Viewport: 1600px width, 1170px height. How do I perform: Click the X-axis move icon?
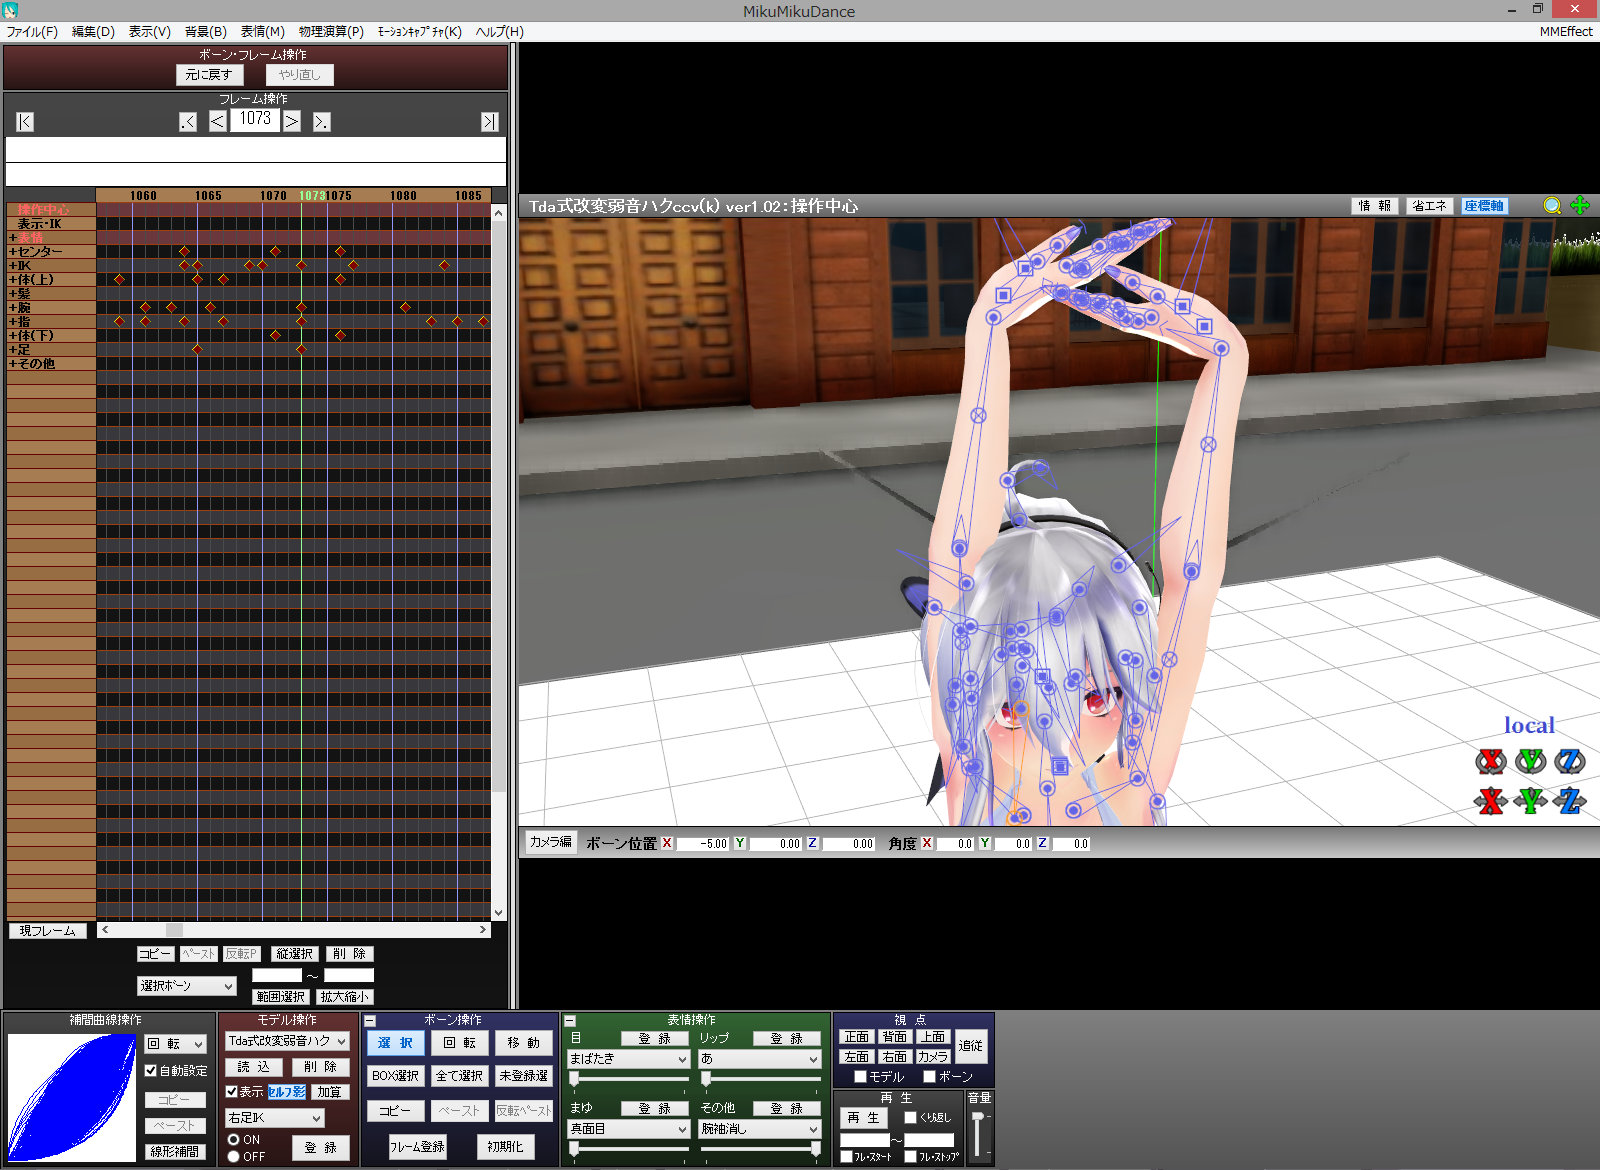coord(1490,801)
